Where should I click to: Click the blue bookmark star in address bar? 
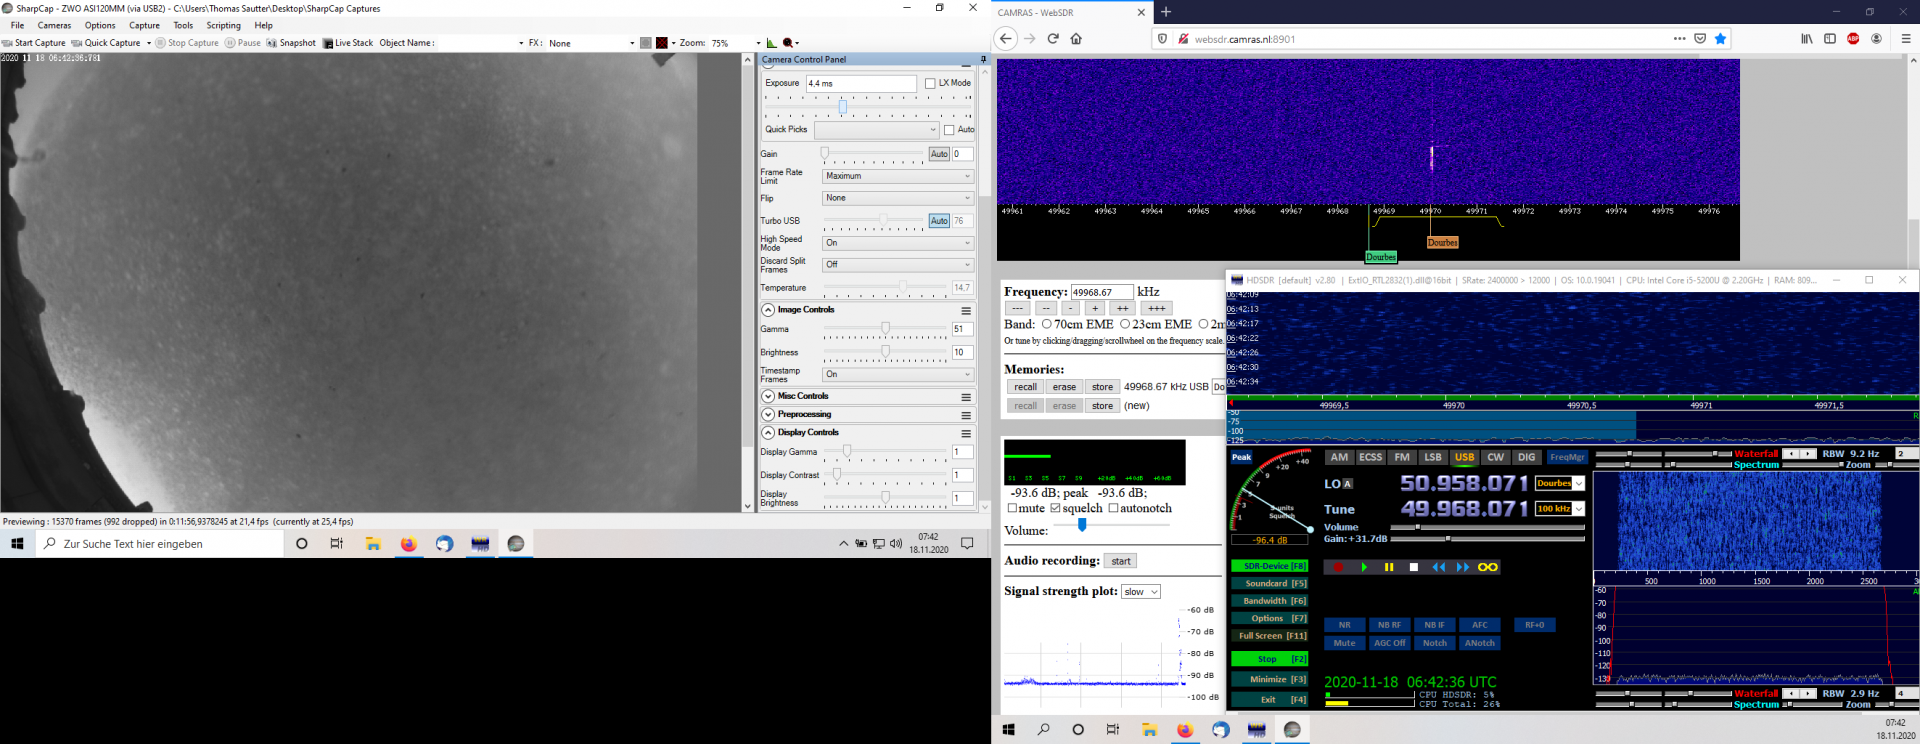(1720, 39)
